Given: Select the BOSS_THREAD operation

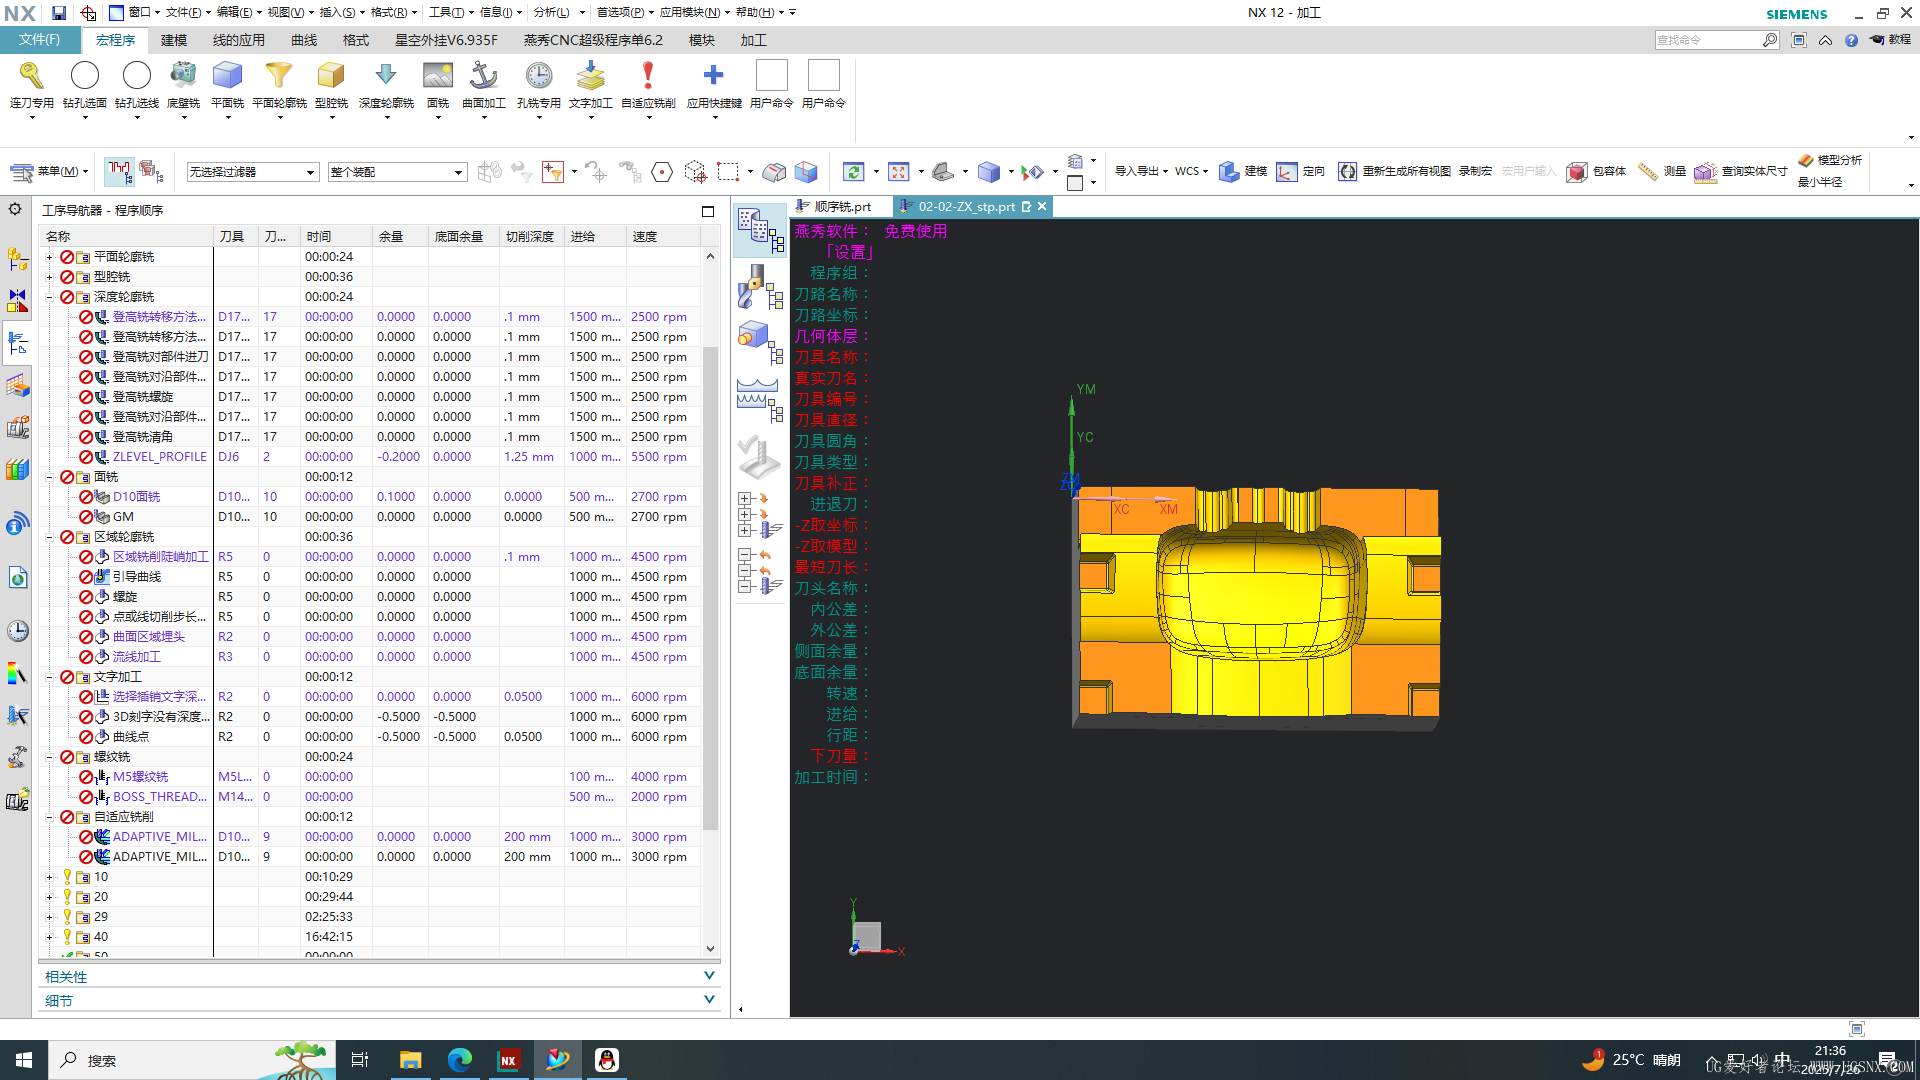Looking at the screenshot, I should pyautogui.click(x=159, y=797).
